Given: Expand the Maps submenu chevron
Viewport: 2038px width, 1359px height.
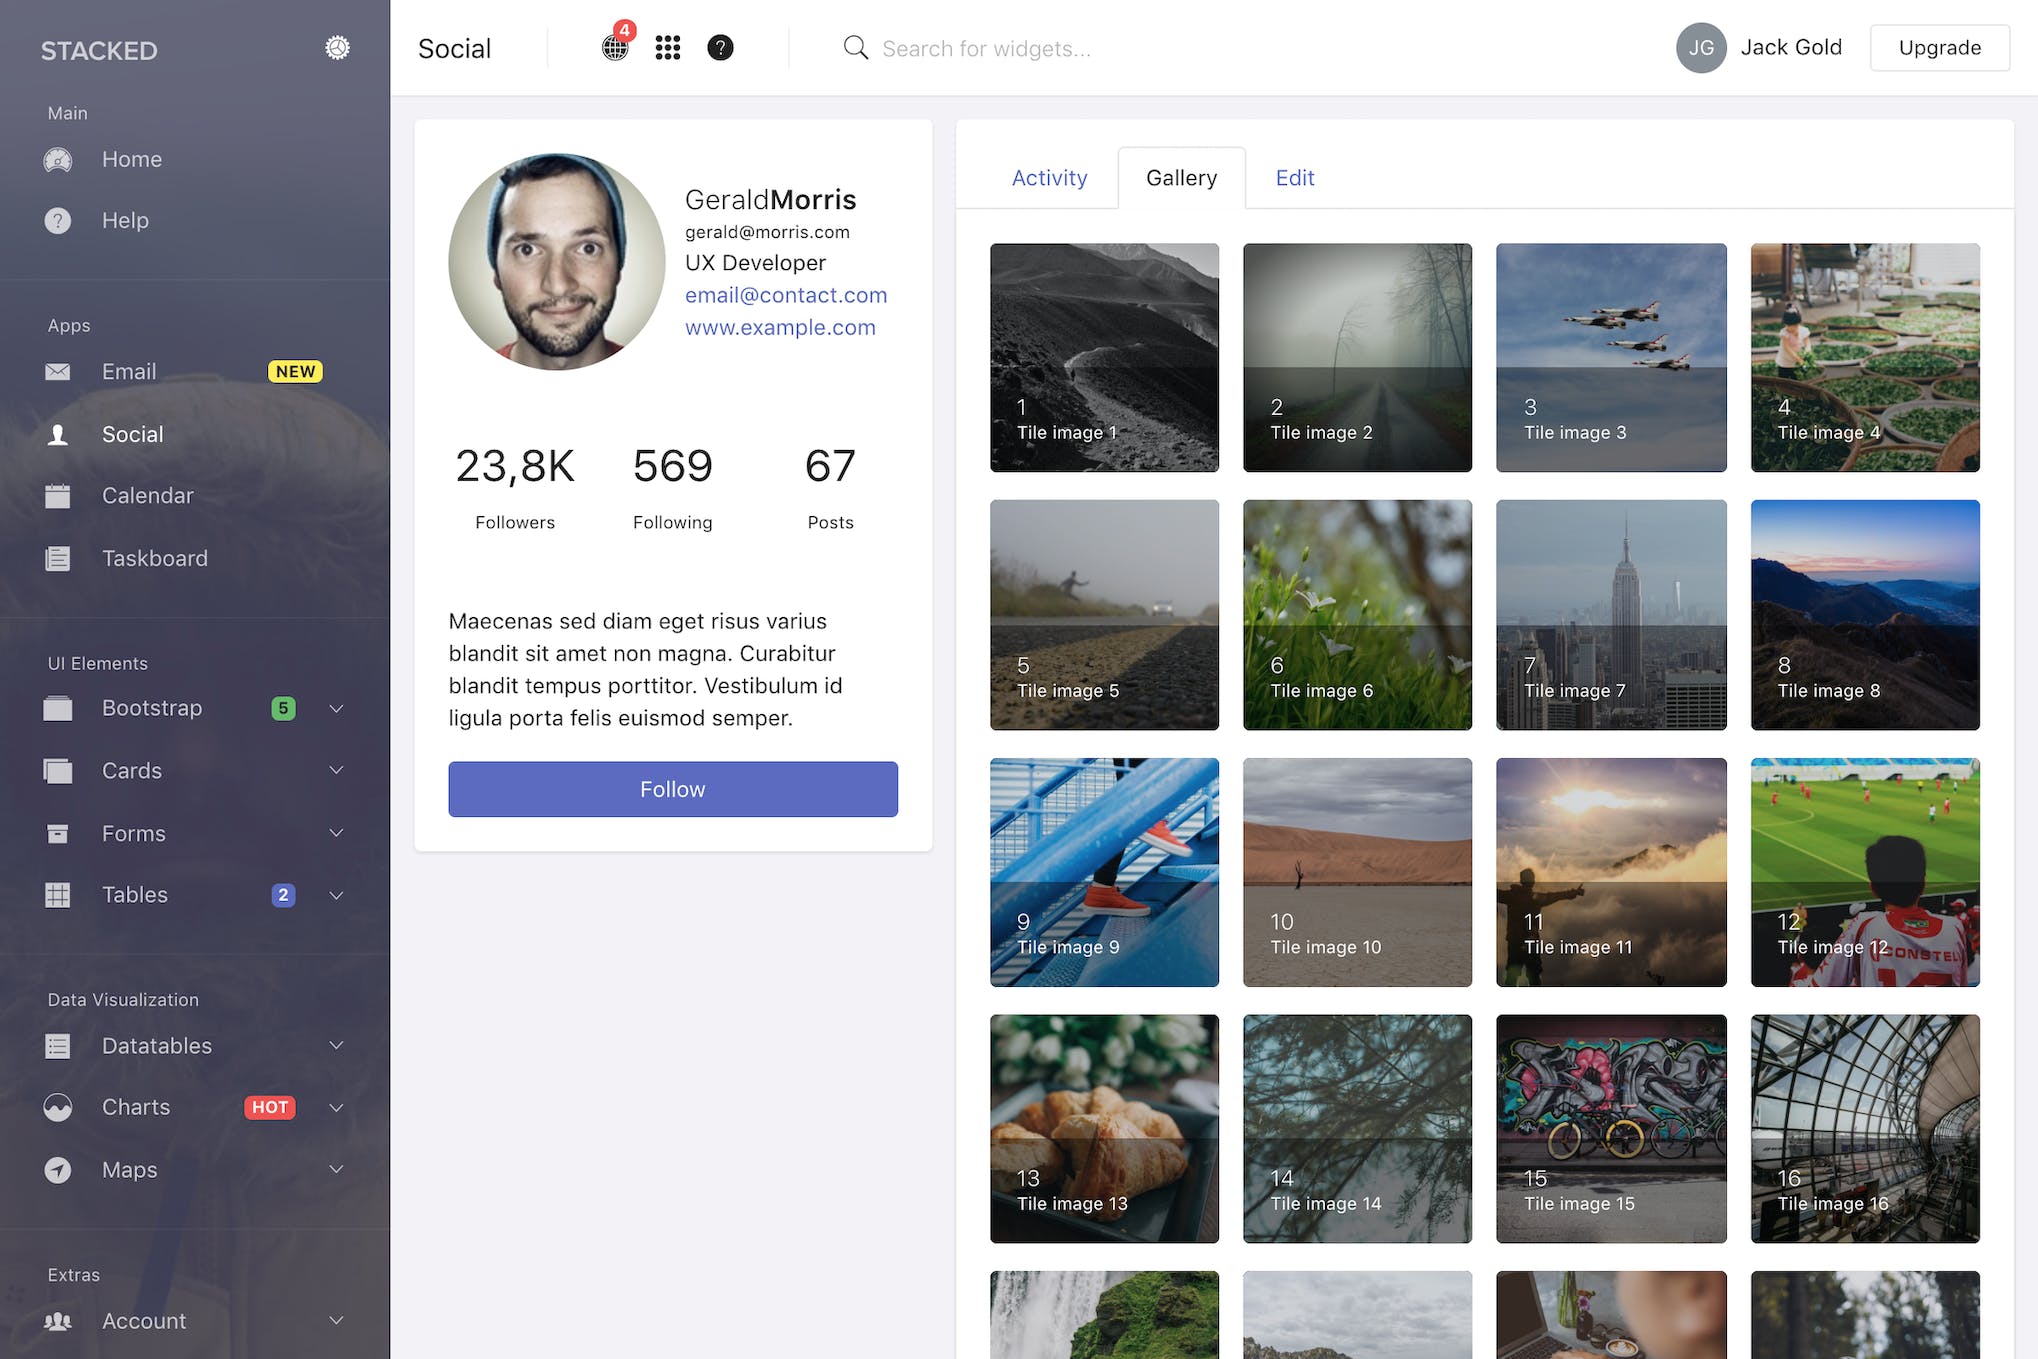Looking at the screenshot, I should pos(337,1170).
